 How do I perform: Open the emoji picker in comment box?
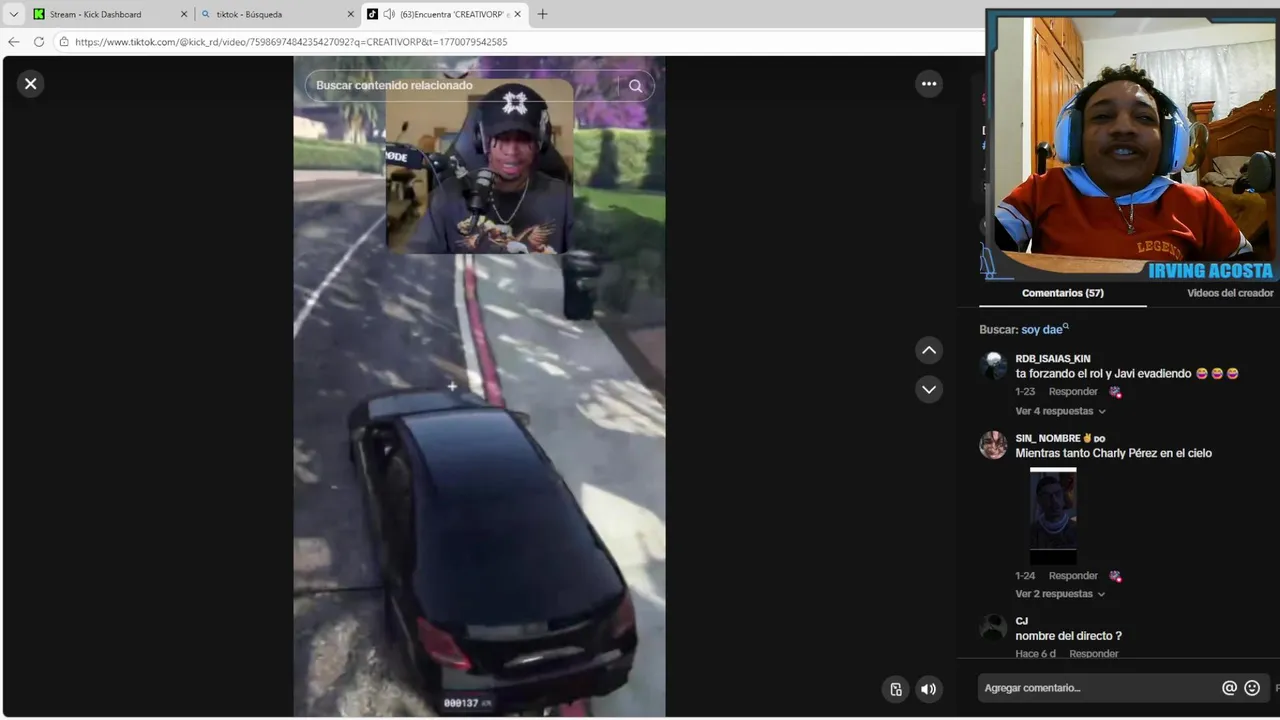pyautogui.click(x=1252, y=688)
